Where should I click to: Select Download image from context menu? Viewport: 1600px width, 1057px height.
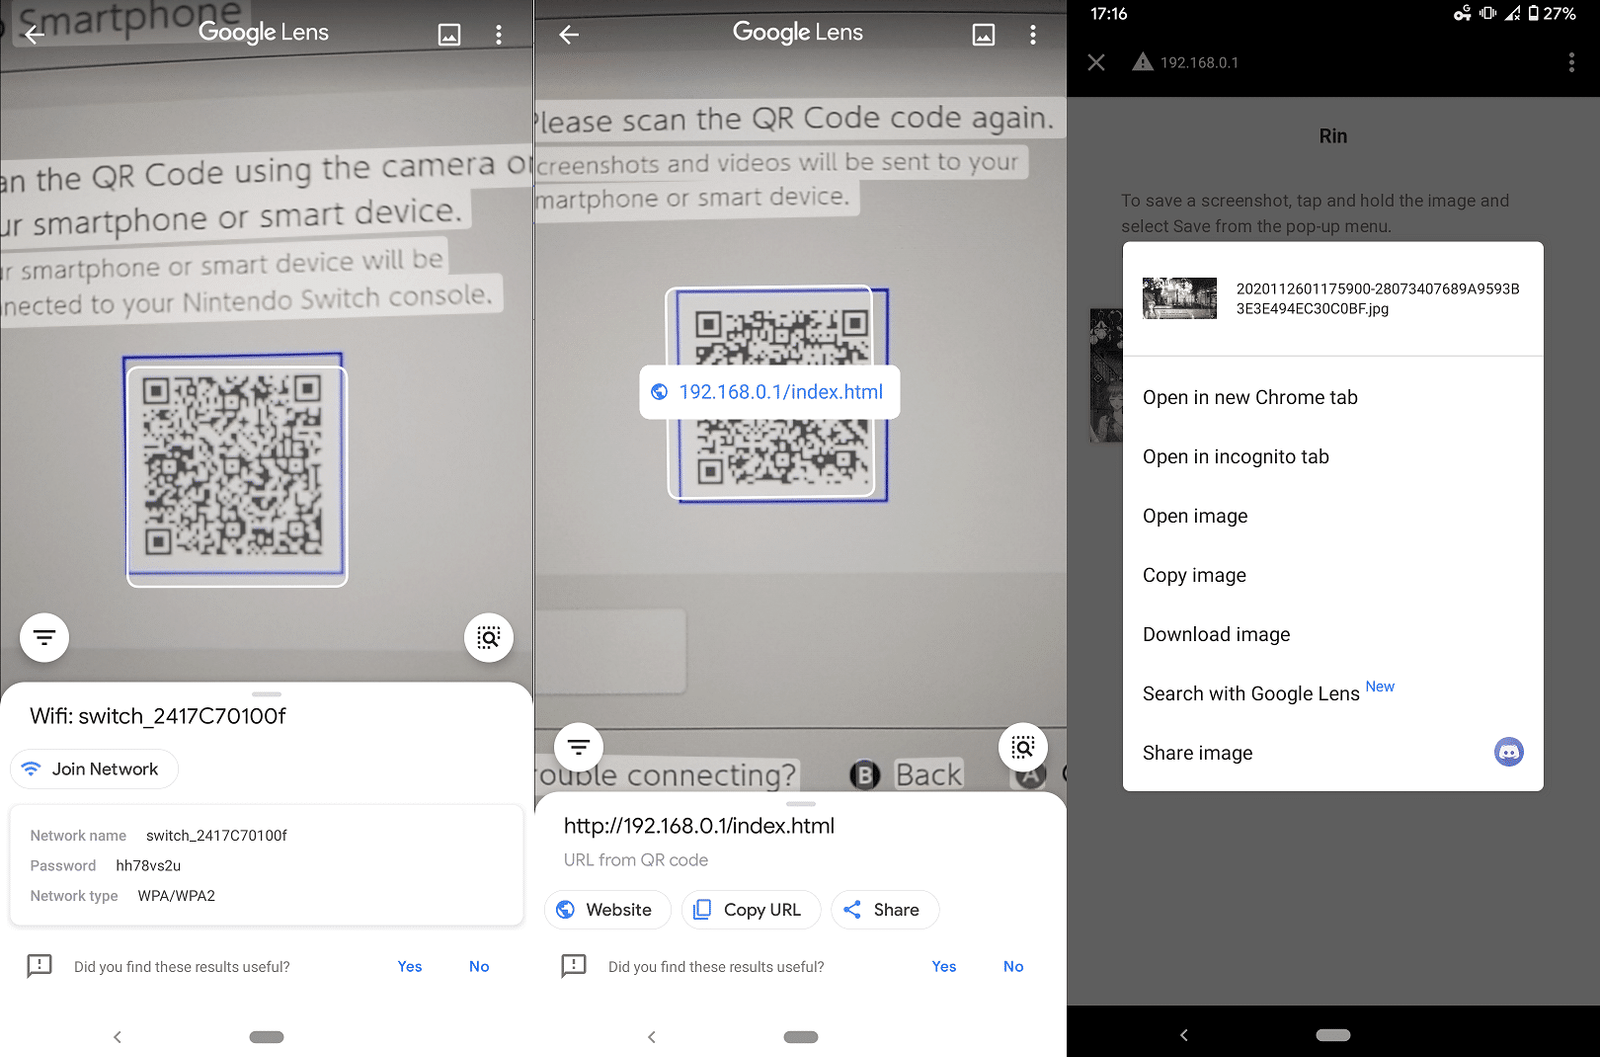[1216, 634]
